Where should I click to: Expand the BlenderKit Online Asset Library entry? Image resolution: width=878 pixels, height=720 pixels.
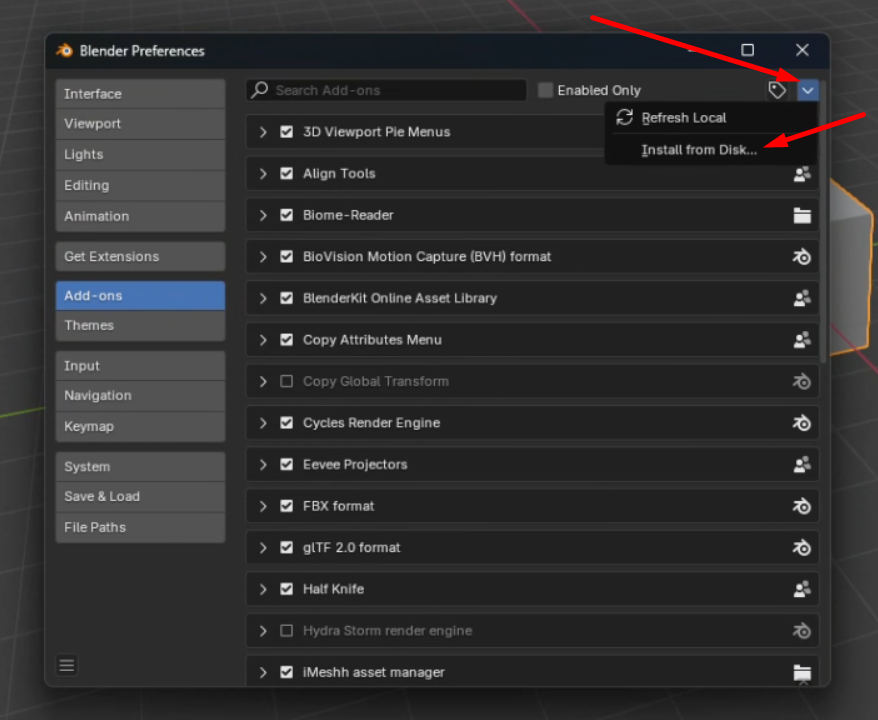(263, 298)
